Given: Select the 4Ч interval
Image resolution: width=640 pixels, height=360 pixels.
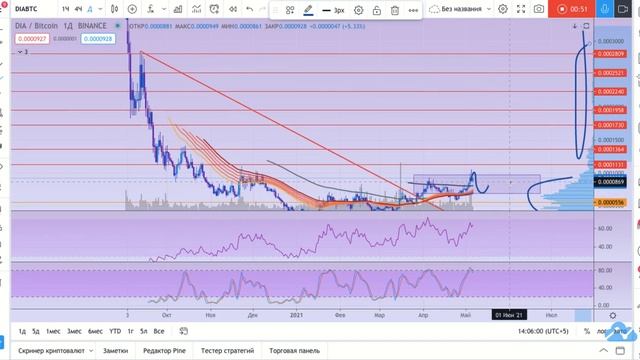Looking at the screenshot, I should tap(78, 9).
